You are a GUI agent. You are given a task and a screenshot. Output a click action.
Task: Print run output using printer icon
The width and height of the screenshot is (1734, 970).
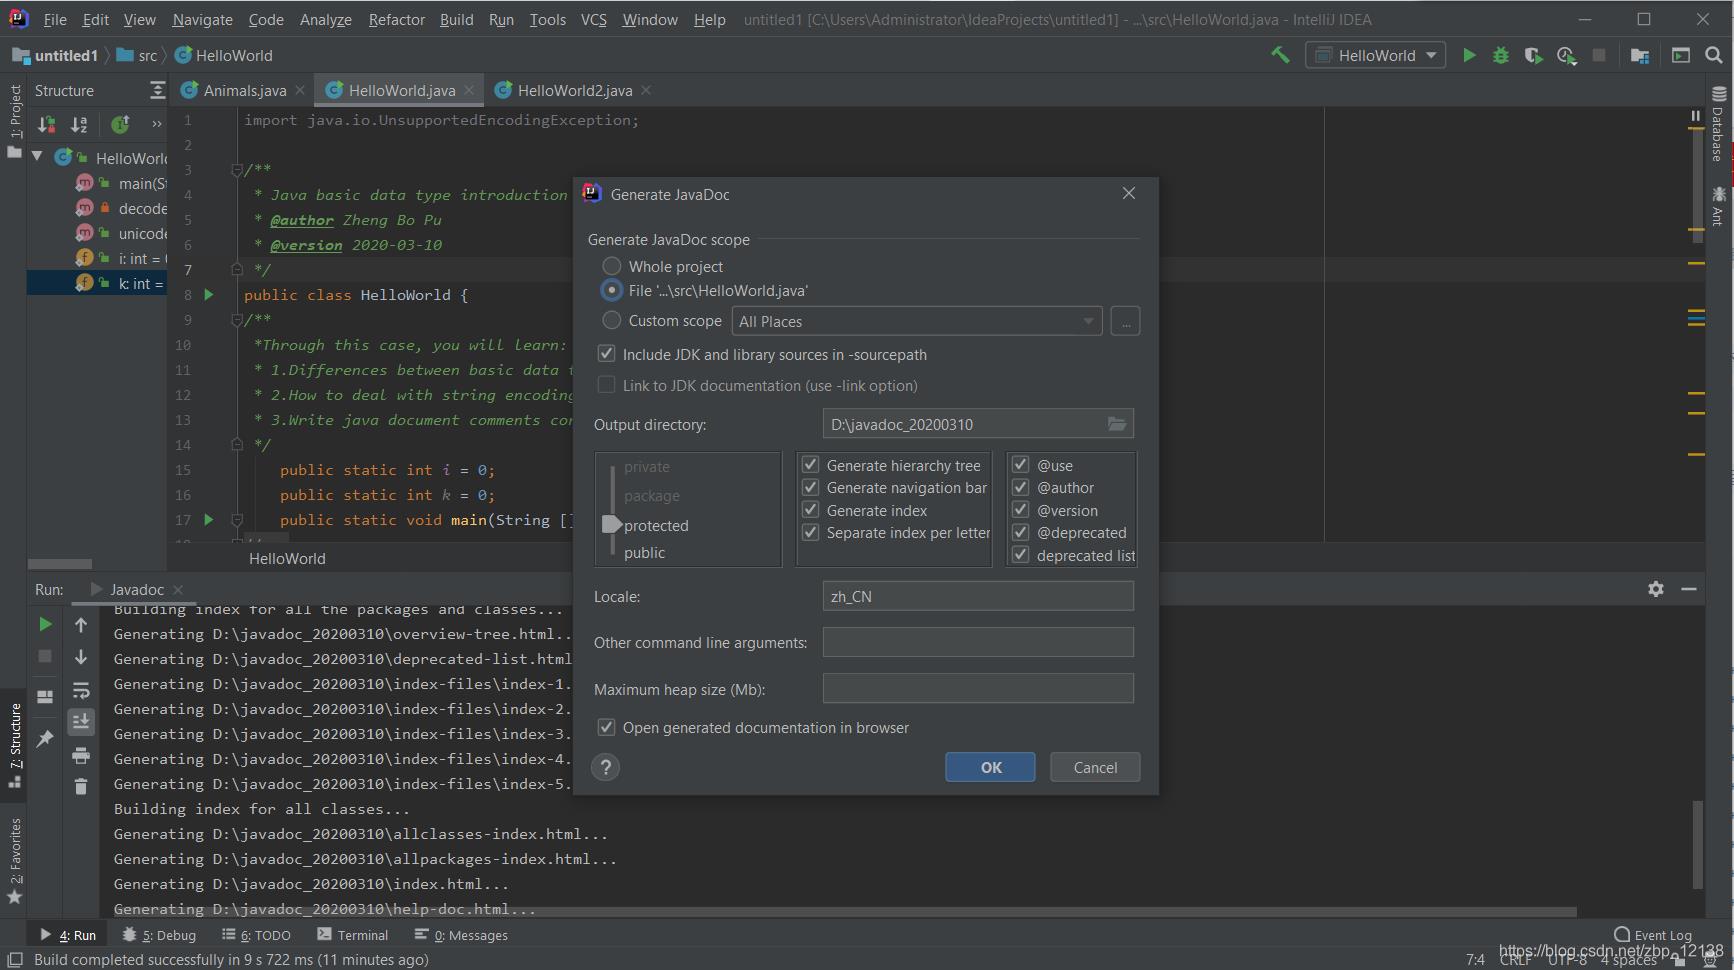pyautogui.click(x=81, y=755)
